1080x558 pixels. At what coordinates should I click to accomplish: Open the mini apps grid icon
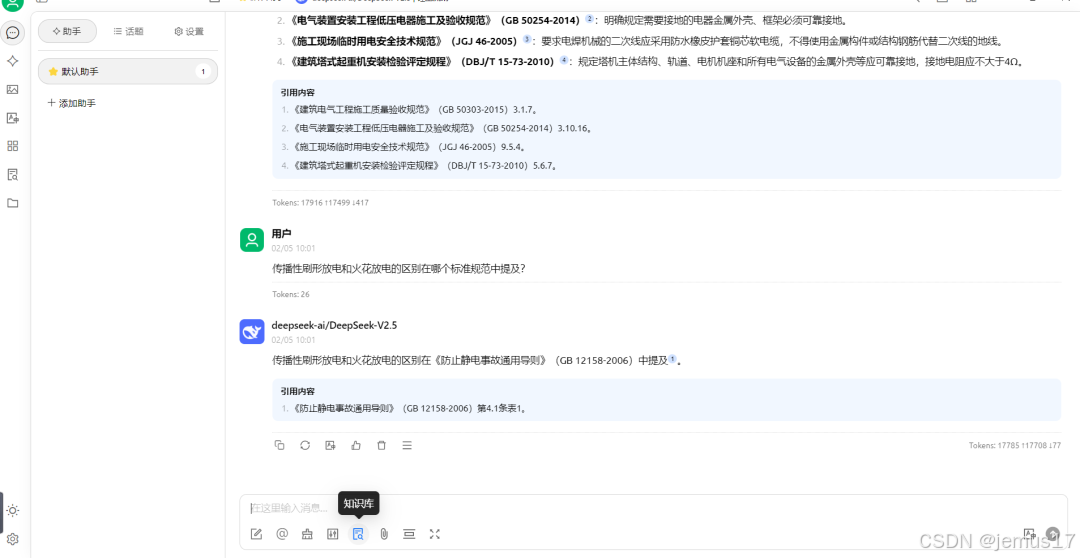tap(12, 146)
